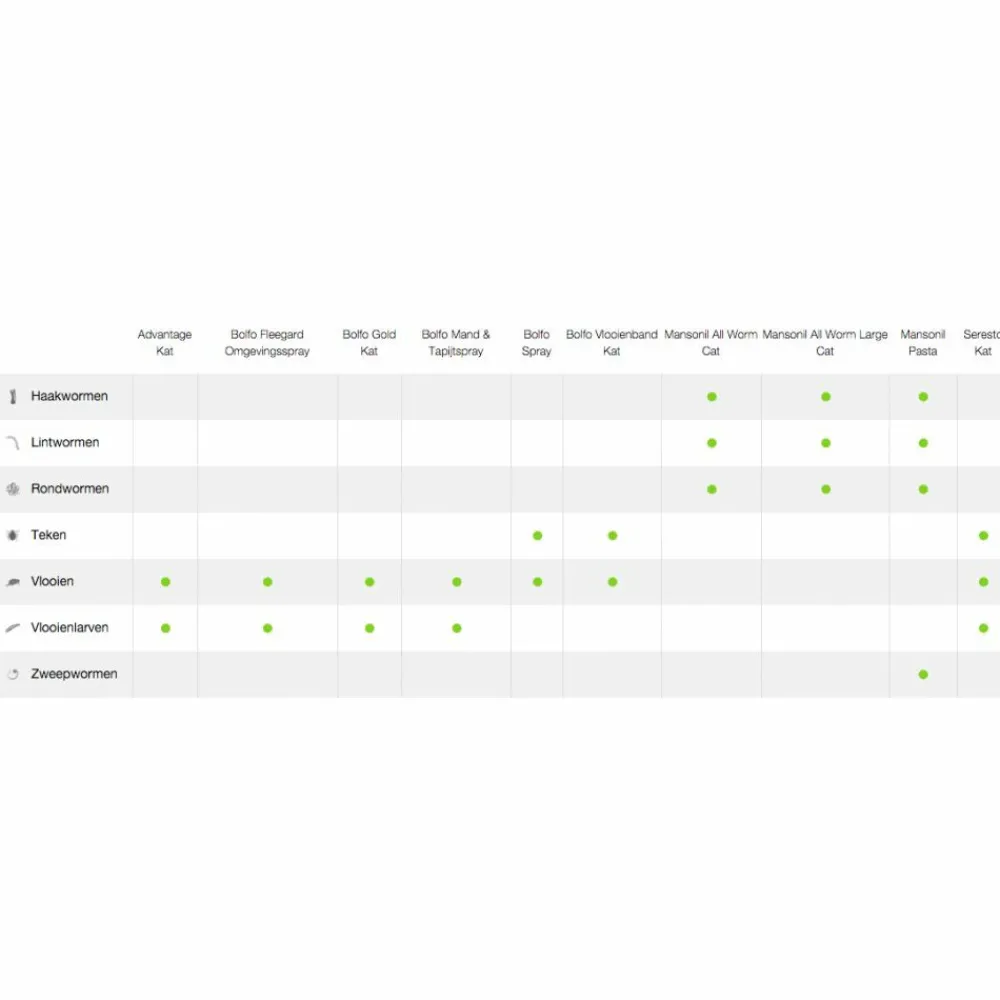
Task: Click the Vlooien flea icon
Action: (x=13, y=581)
